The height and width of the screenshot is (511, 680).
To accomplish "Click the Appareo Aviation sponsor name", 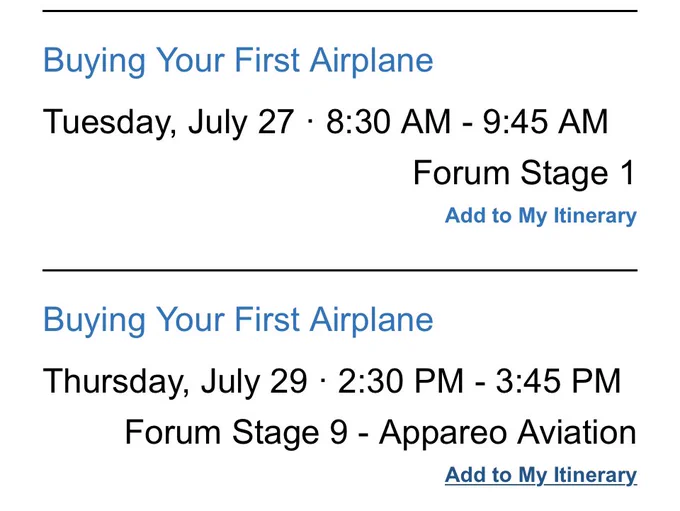I will pos(508,433).
